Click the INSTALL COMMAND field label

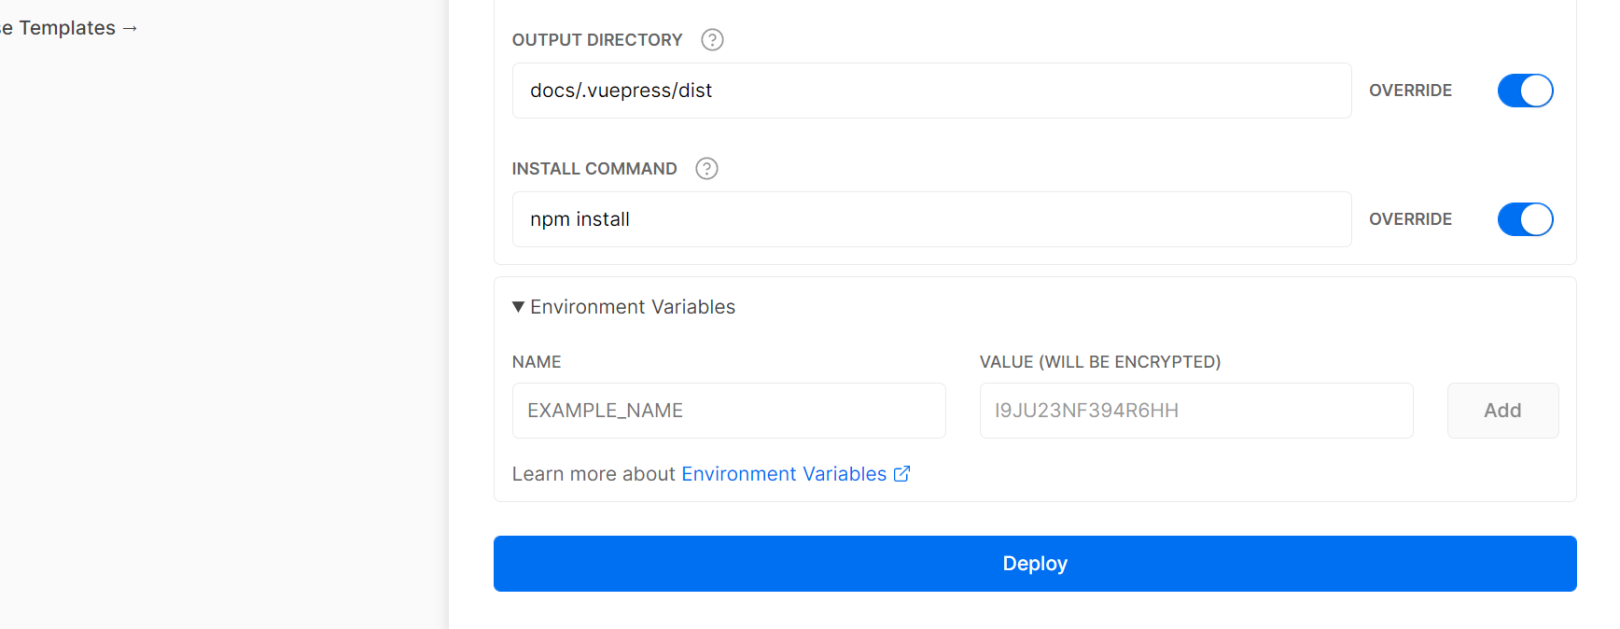coord(594,169)
